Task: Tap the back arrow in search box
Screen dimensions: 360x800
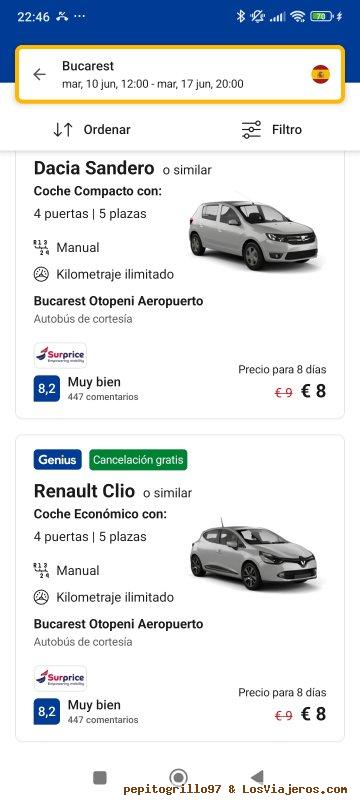Action: 39,74
